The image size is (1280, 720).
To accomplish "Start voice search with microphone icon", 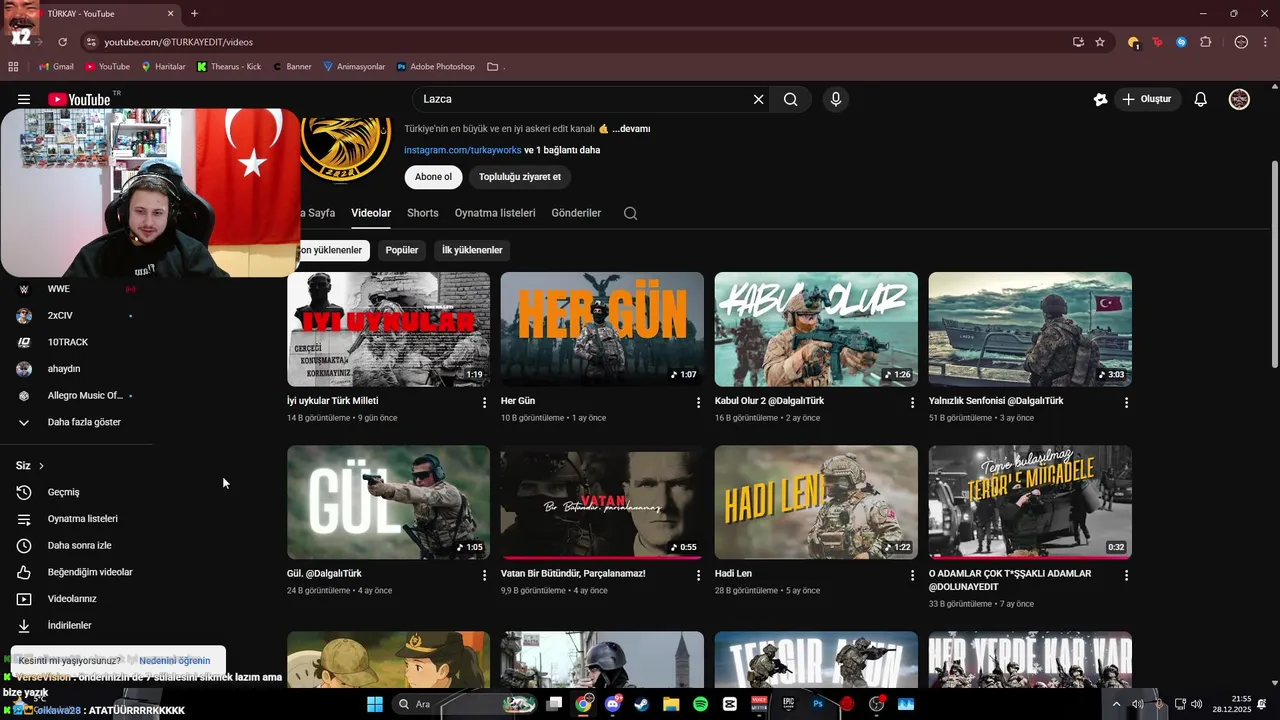I will coord(836,99).
